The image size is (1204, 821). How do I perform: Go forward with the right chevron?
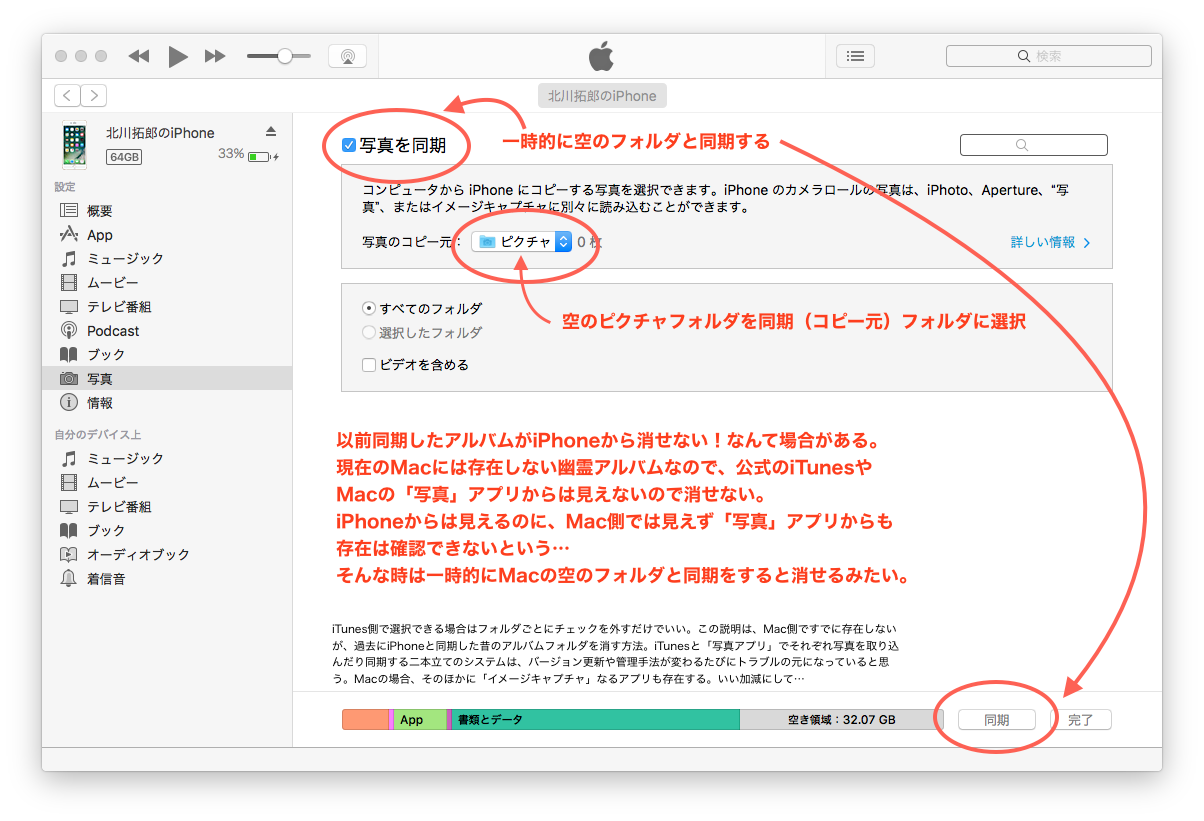pos(93,96)
